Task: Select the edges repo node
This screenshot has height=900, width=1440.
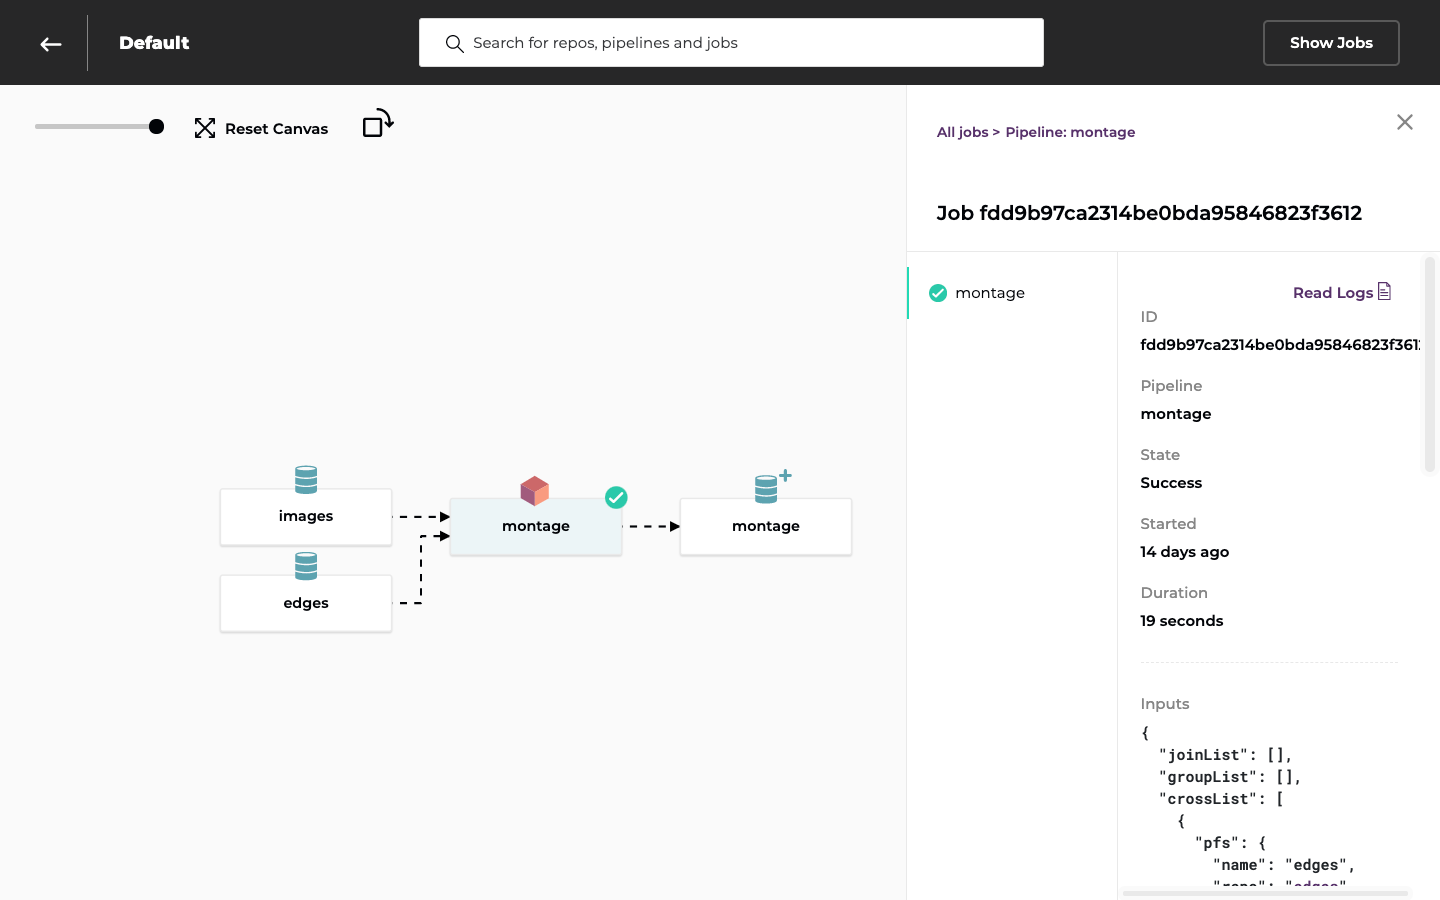Action: point(306,603)
